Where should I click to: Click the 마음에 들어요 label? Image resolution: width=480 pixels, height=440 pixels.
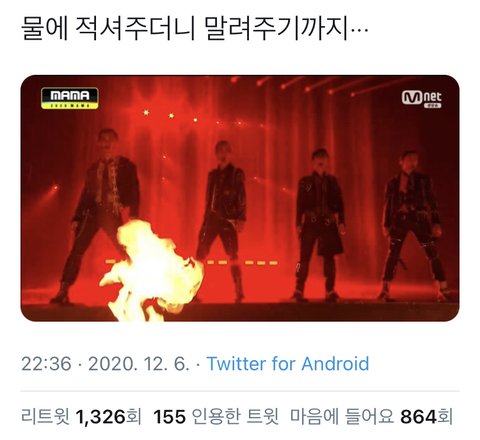[x=342, y=417]
